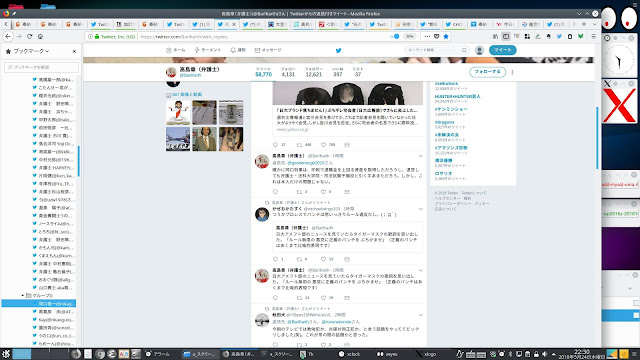
Task: Open メッセージ direct messages
Action: [x=268, y=50]
